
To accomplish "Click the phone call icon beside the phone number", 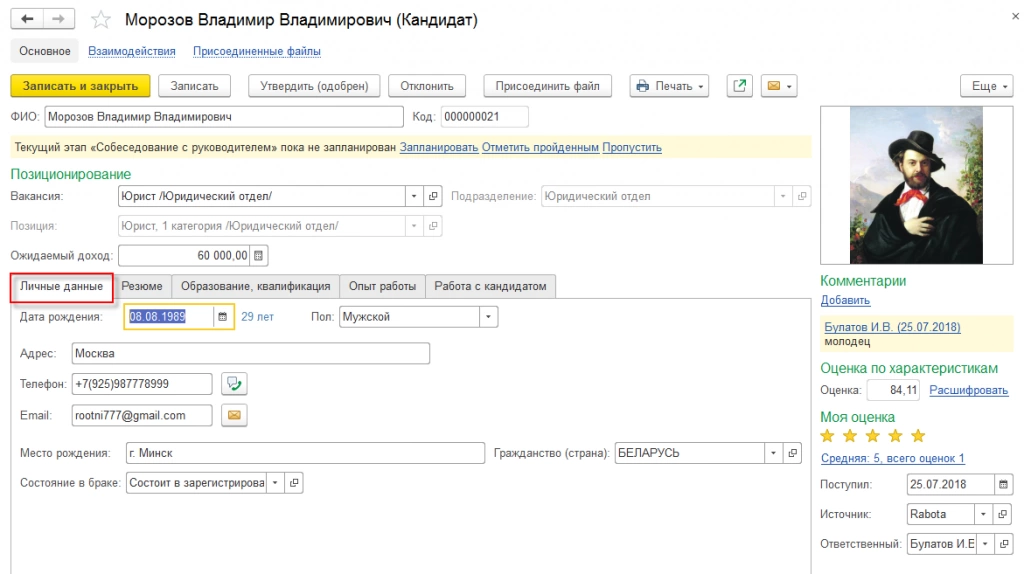I will tap(234, 384).
